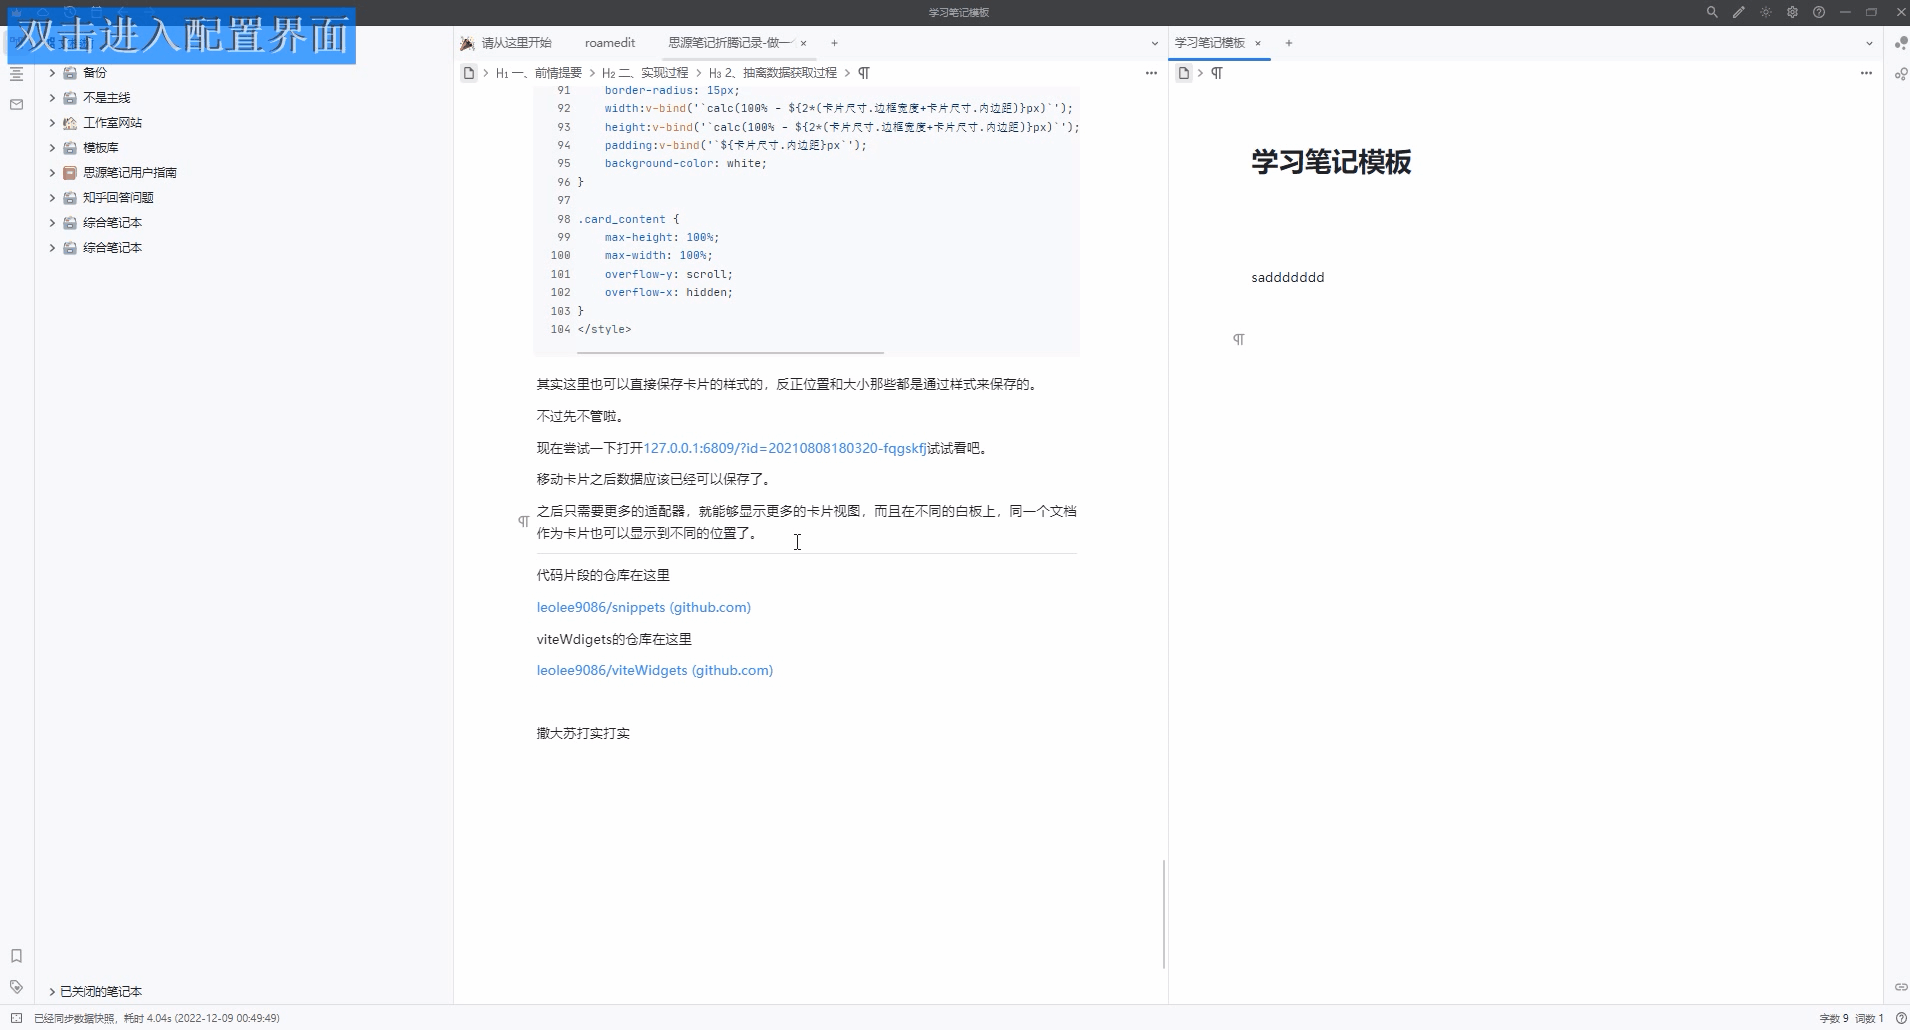This screenshot has width=1910, height=1030.
Task: Open SiYuan settings via the gear icon
Action: (1793, 12)
